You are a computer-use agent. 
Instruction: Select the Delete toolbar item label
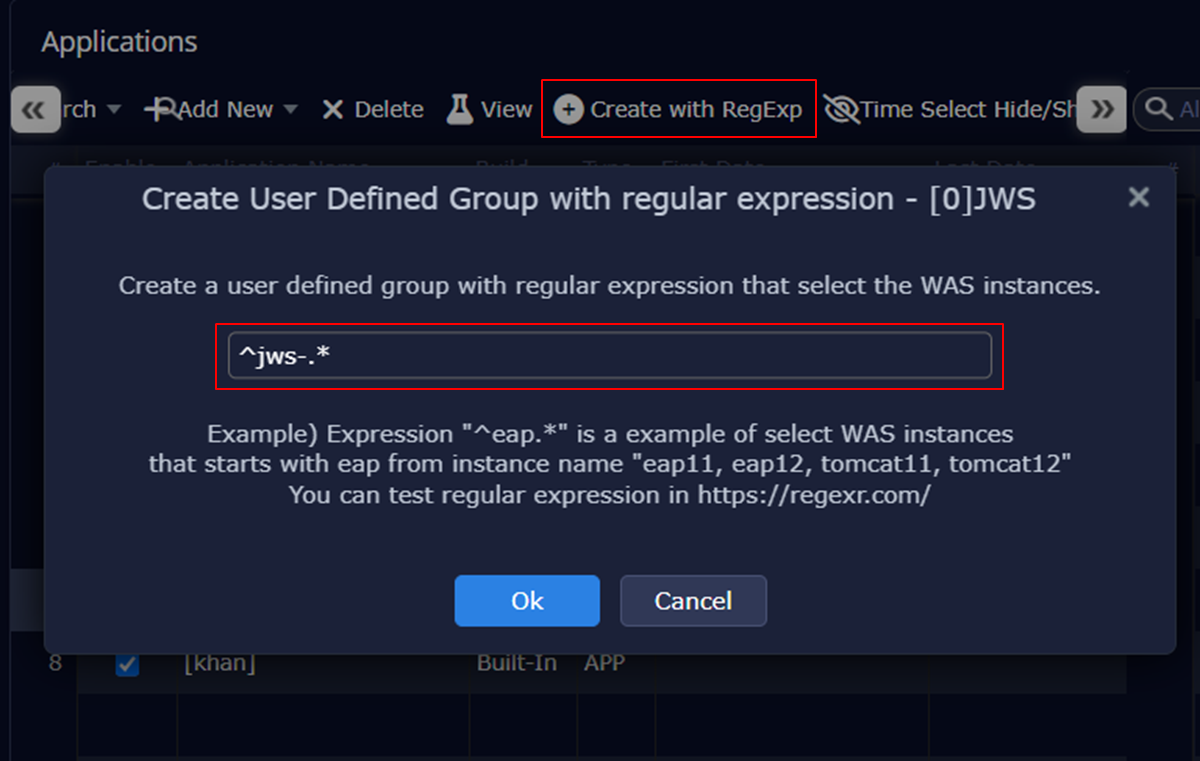(x=389, y=110)
